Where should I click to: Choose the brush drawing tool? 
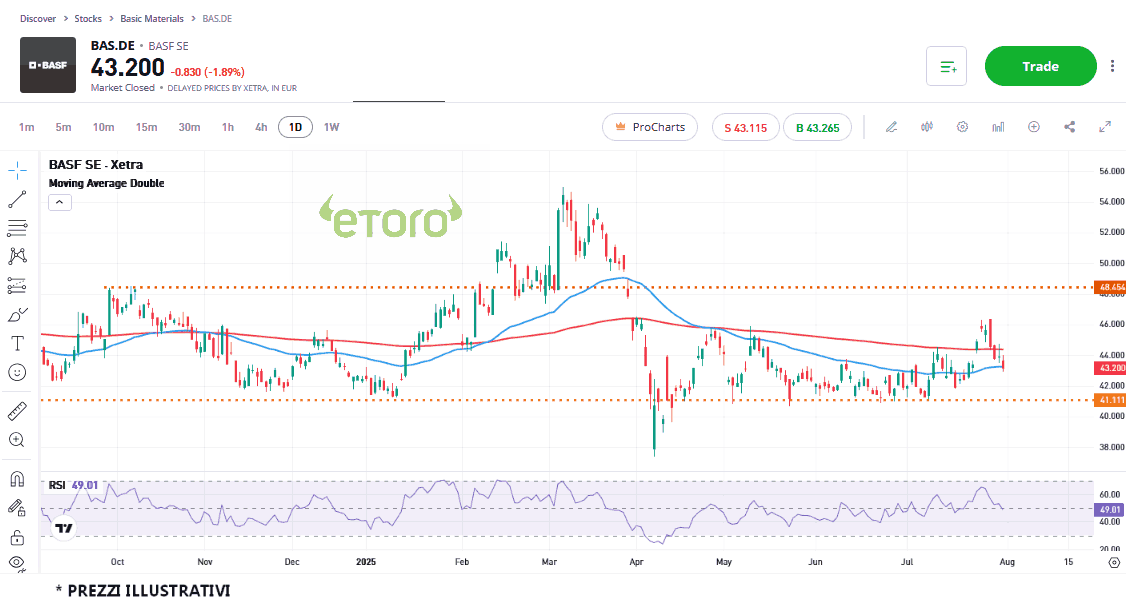click(17, 315)
